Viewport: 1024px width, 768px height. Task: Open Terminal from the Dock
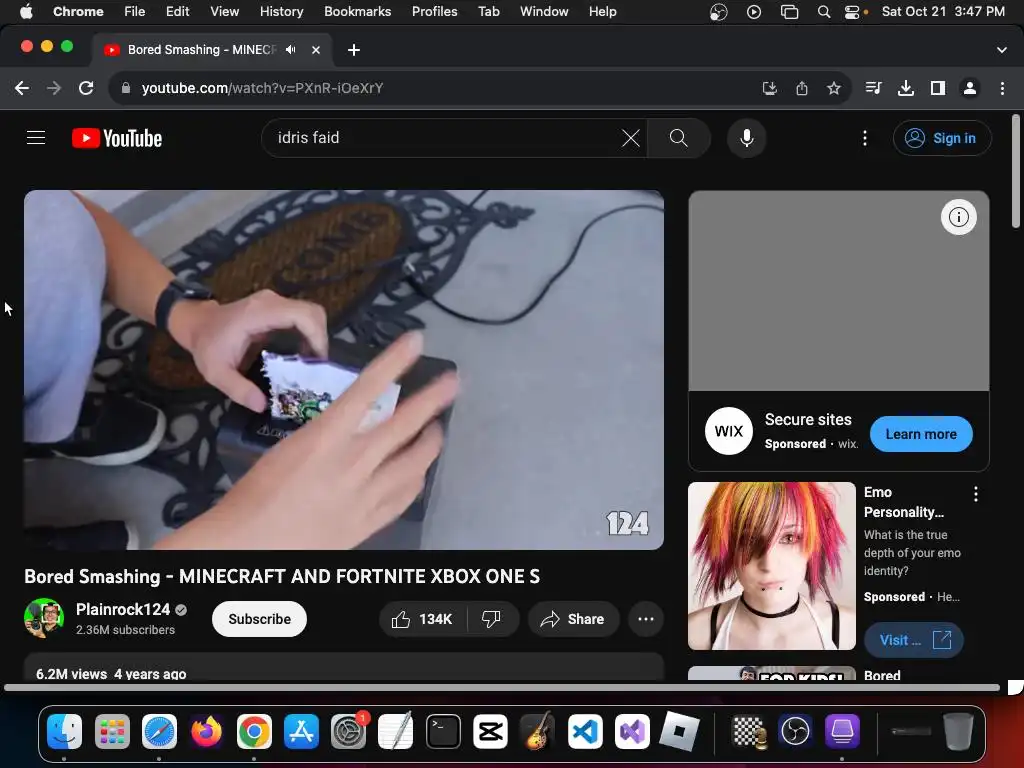pos(443,731)
